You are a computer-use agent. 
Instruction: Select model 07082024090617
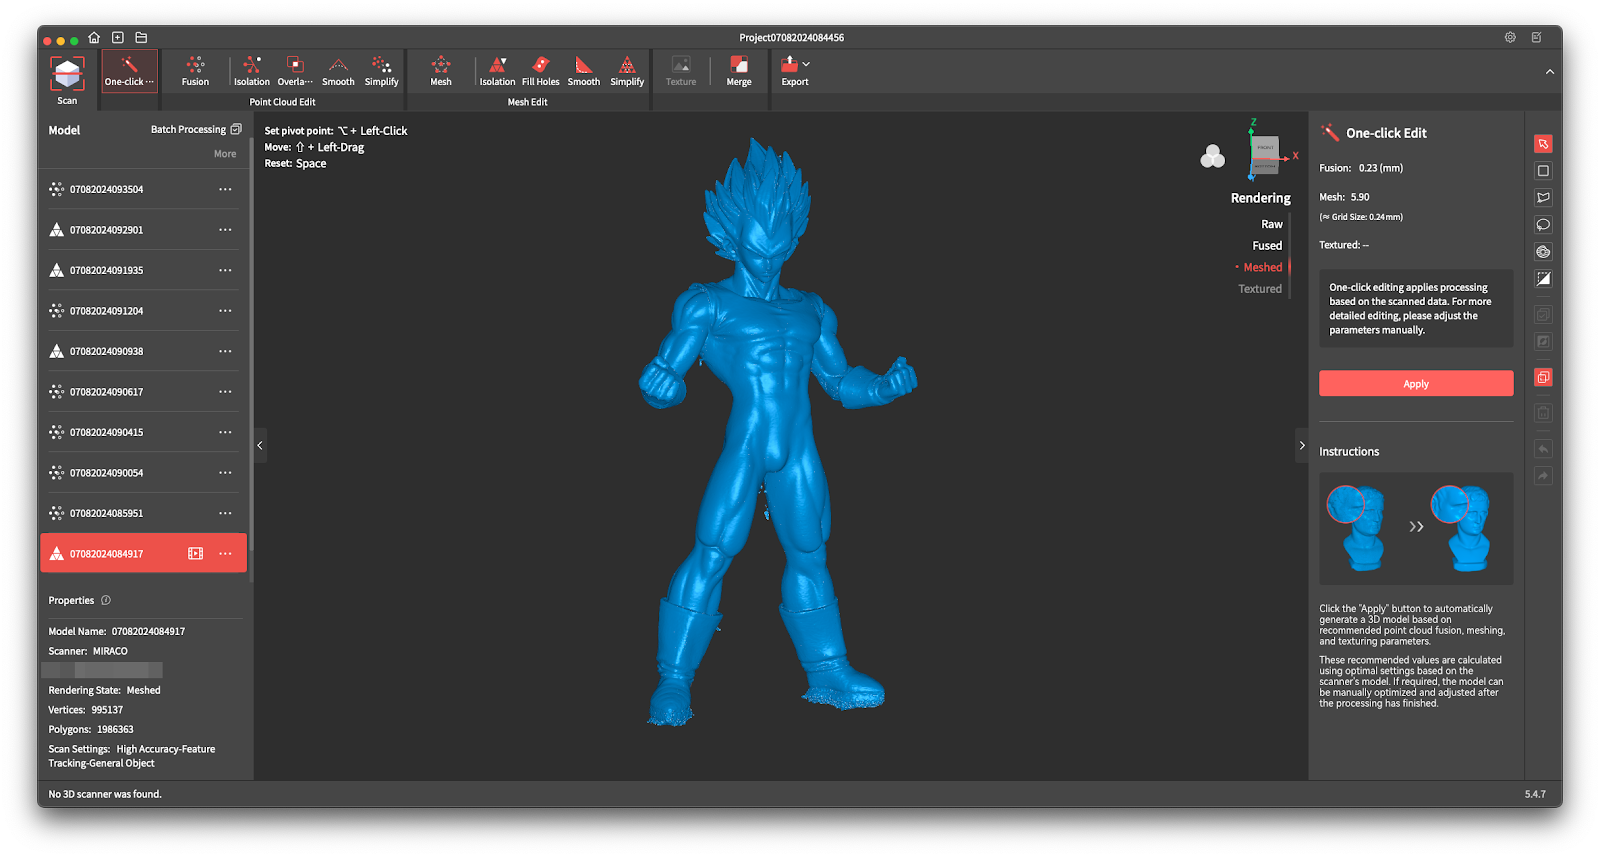pyautogui.click(x=143, y=392)
